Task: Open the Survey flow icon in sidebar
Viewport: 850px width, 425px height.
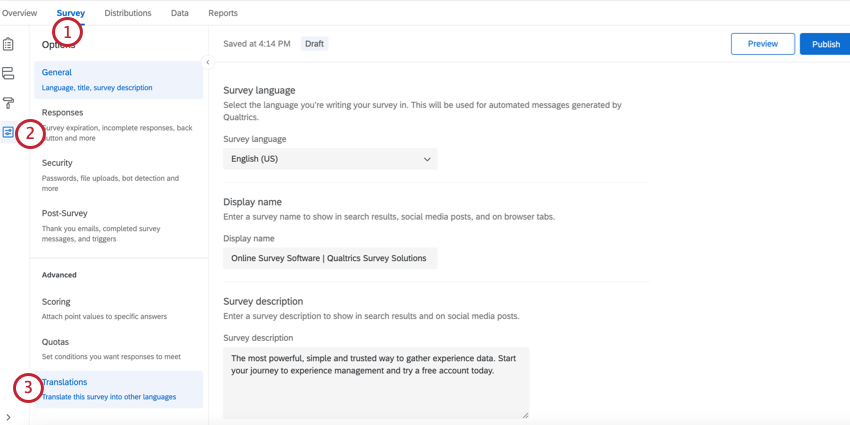Action: tap(8, 74)
